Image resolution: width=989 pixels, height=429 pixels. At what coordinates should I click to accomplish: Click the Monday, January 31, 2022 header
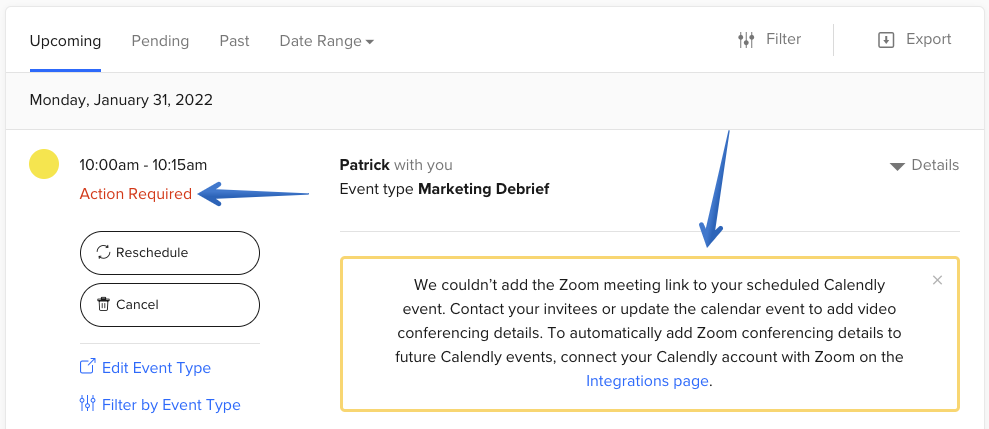click(121, 100)
